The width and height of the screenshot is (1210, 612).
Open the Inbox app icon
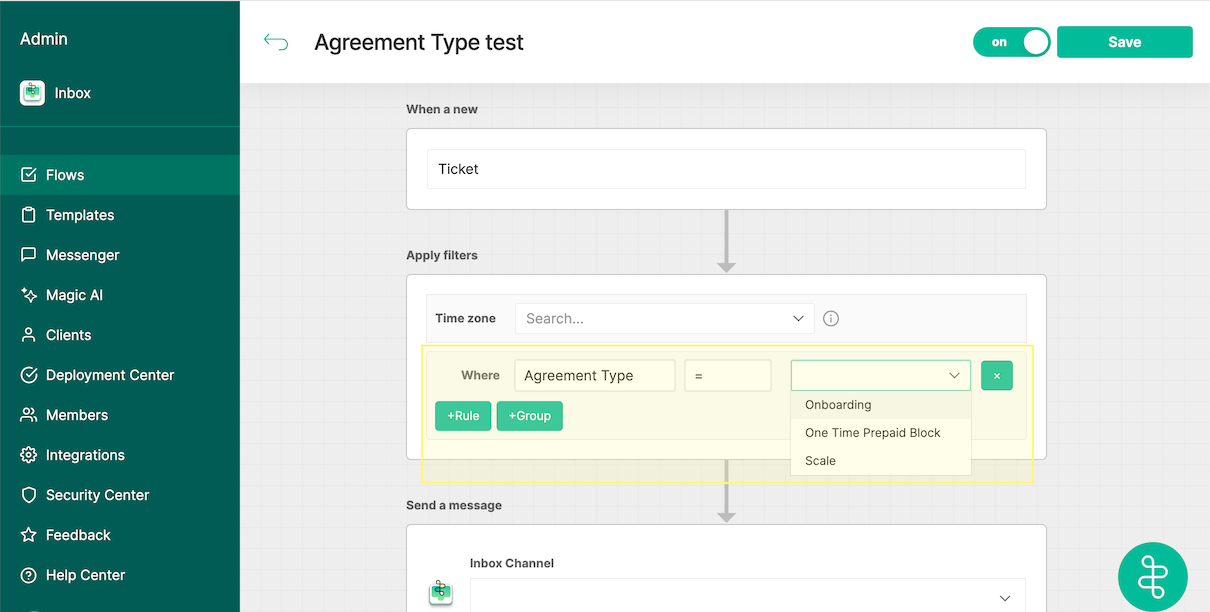pyautogui.click(x=32, y=93)
